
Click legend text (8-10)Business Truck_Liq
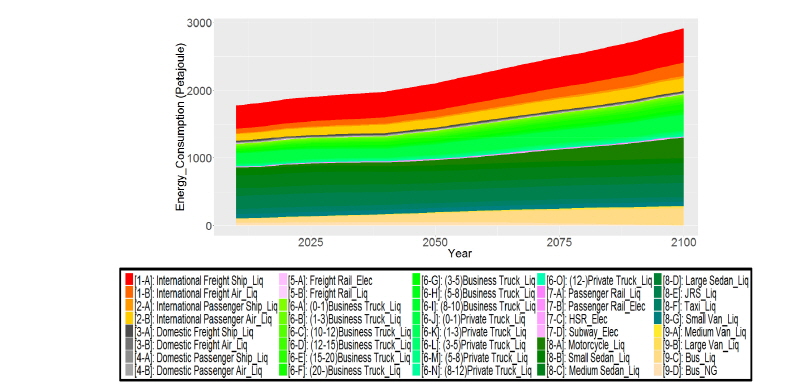pos(489,306)
